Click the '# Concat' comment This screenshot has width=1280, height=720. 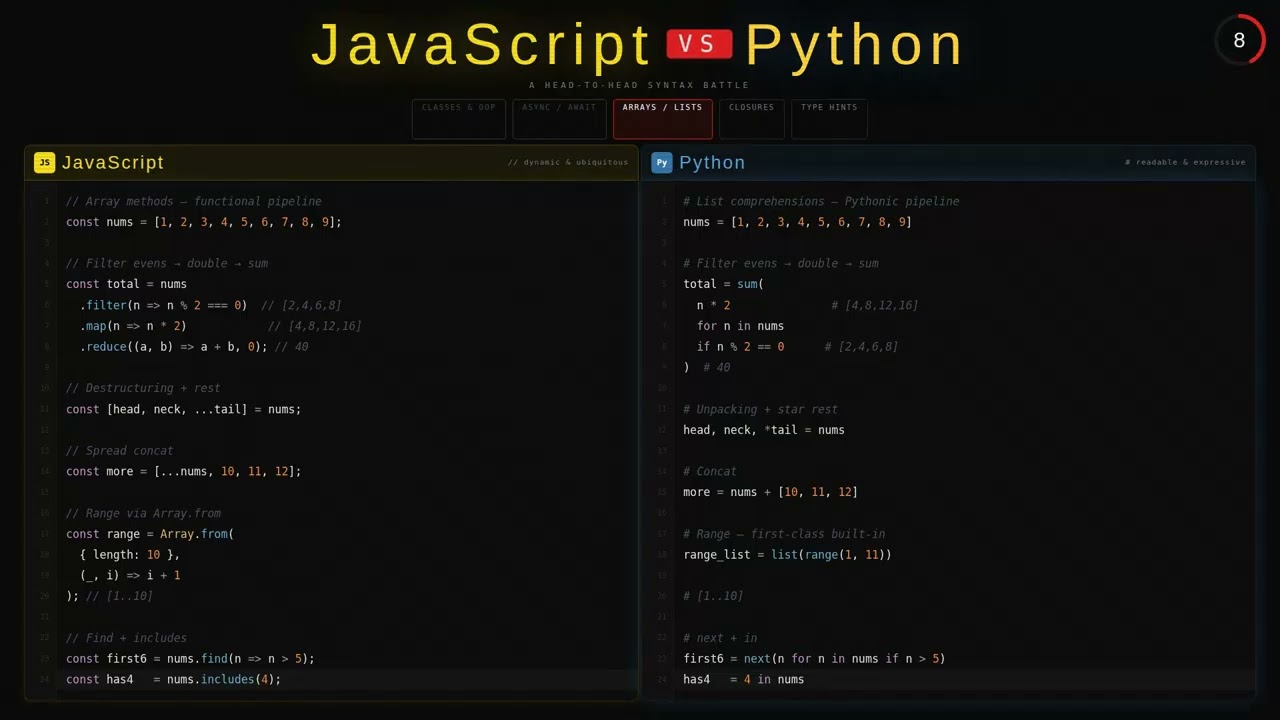710,471
